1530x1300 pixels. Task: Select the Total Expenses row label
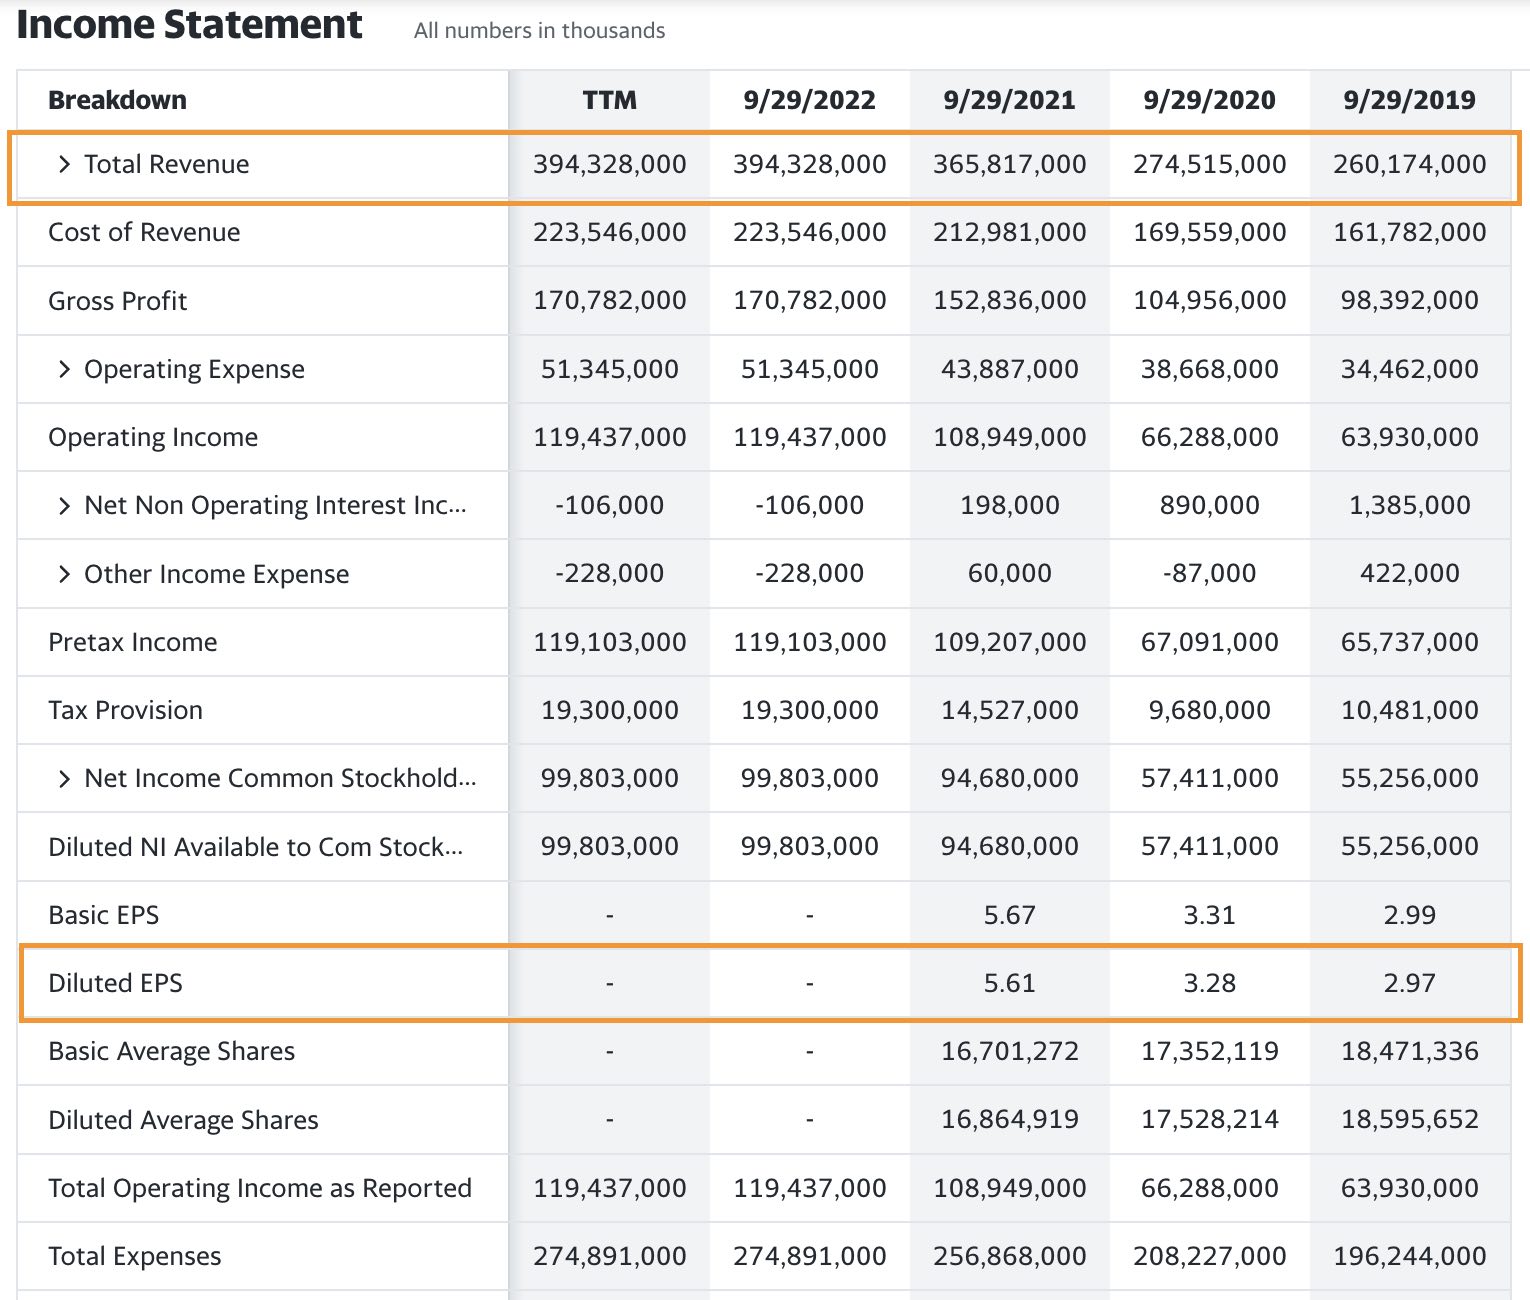[x=134, y=1255]
